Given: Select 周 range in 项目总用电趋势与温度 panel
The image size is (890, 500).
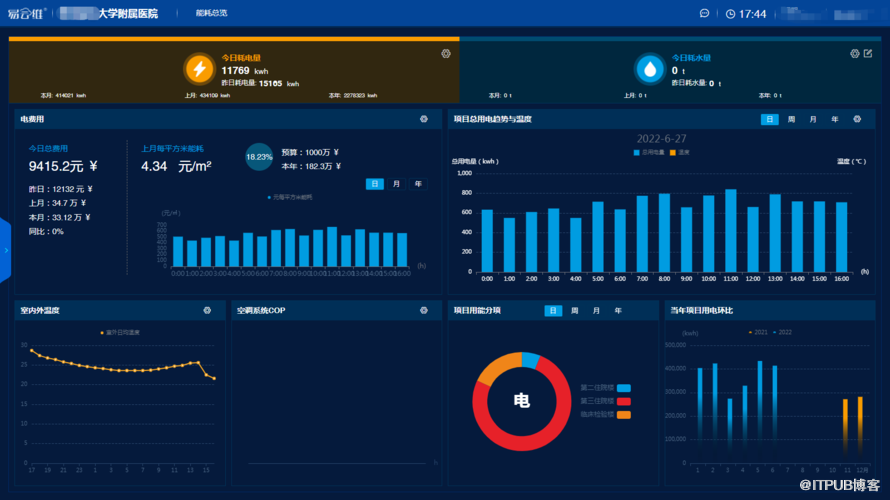Looking at the screenshot, I should point(791,119).
